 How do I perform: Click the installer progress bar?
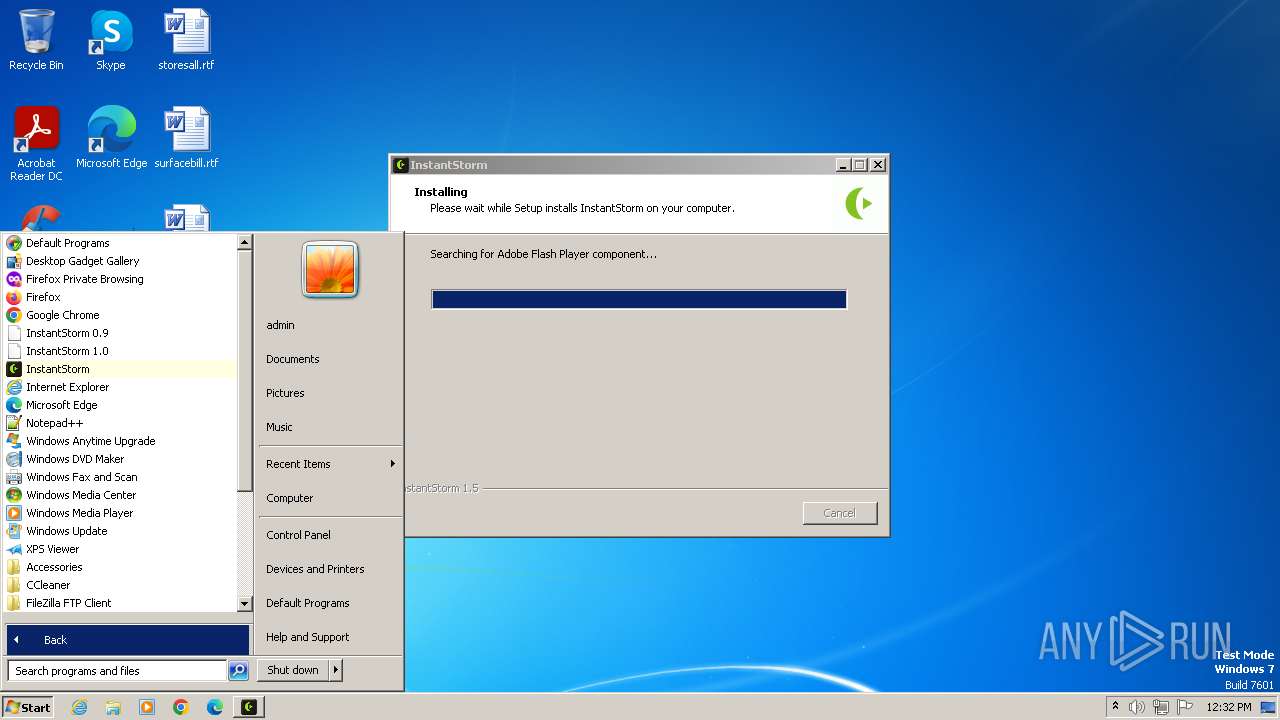click(639, 299)
